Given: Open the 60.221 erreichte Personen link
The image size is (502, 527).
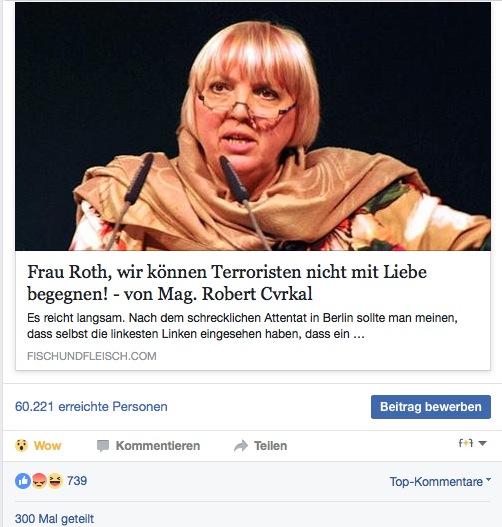Looking at the screenshot, I should (91, 407).
